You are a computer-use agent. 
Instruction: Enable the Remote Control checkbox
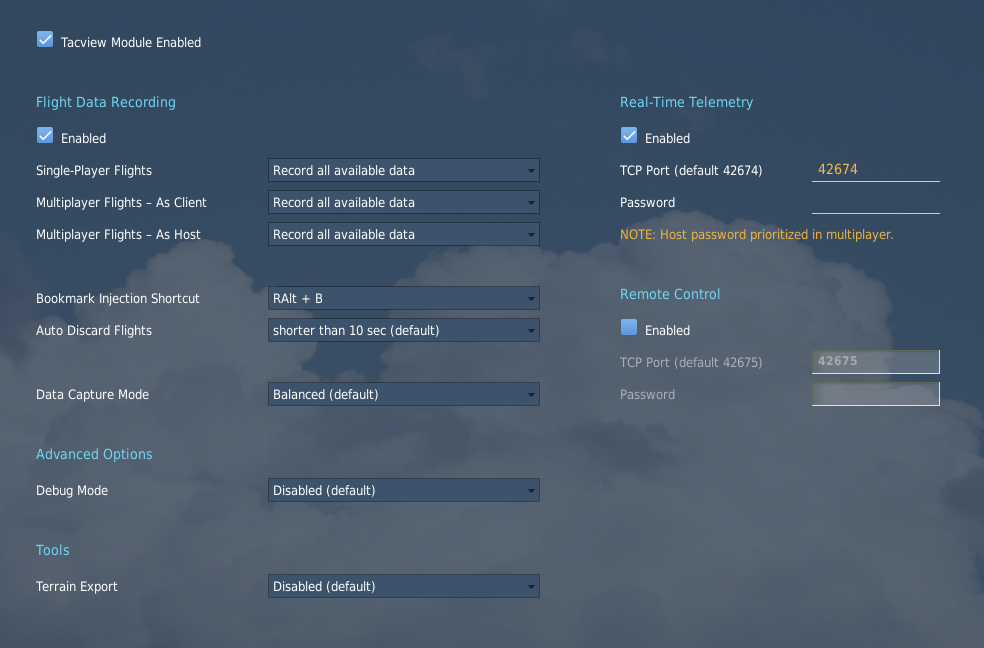click(x=629, y=327)
